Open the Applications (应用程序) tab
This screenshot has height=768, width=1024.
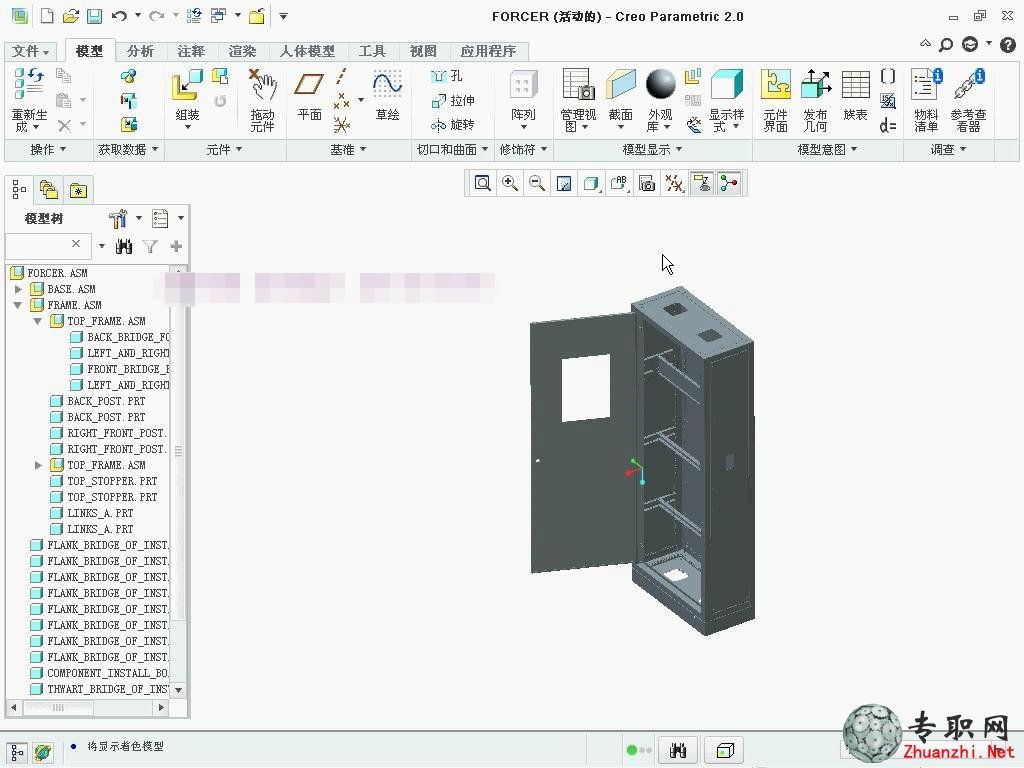(488, 51)
